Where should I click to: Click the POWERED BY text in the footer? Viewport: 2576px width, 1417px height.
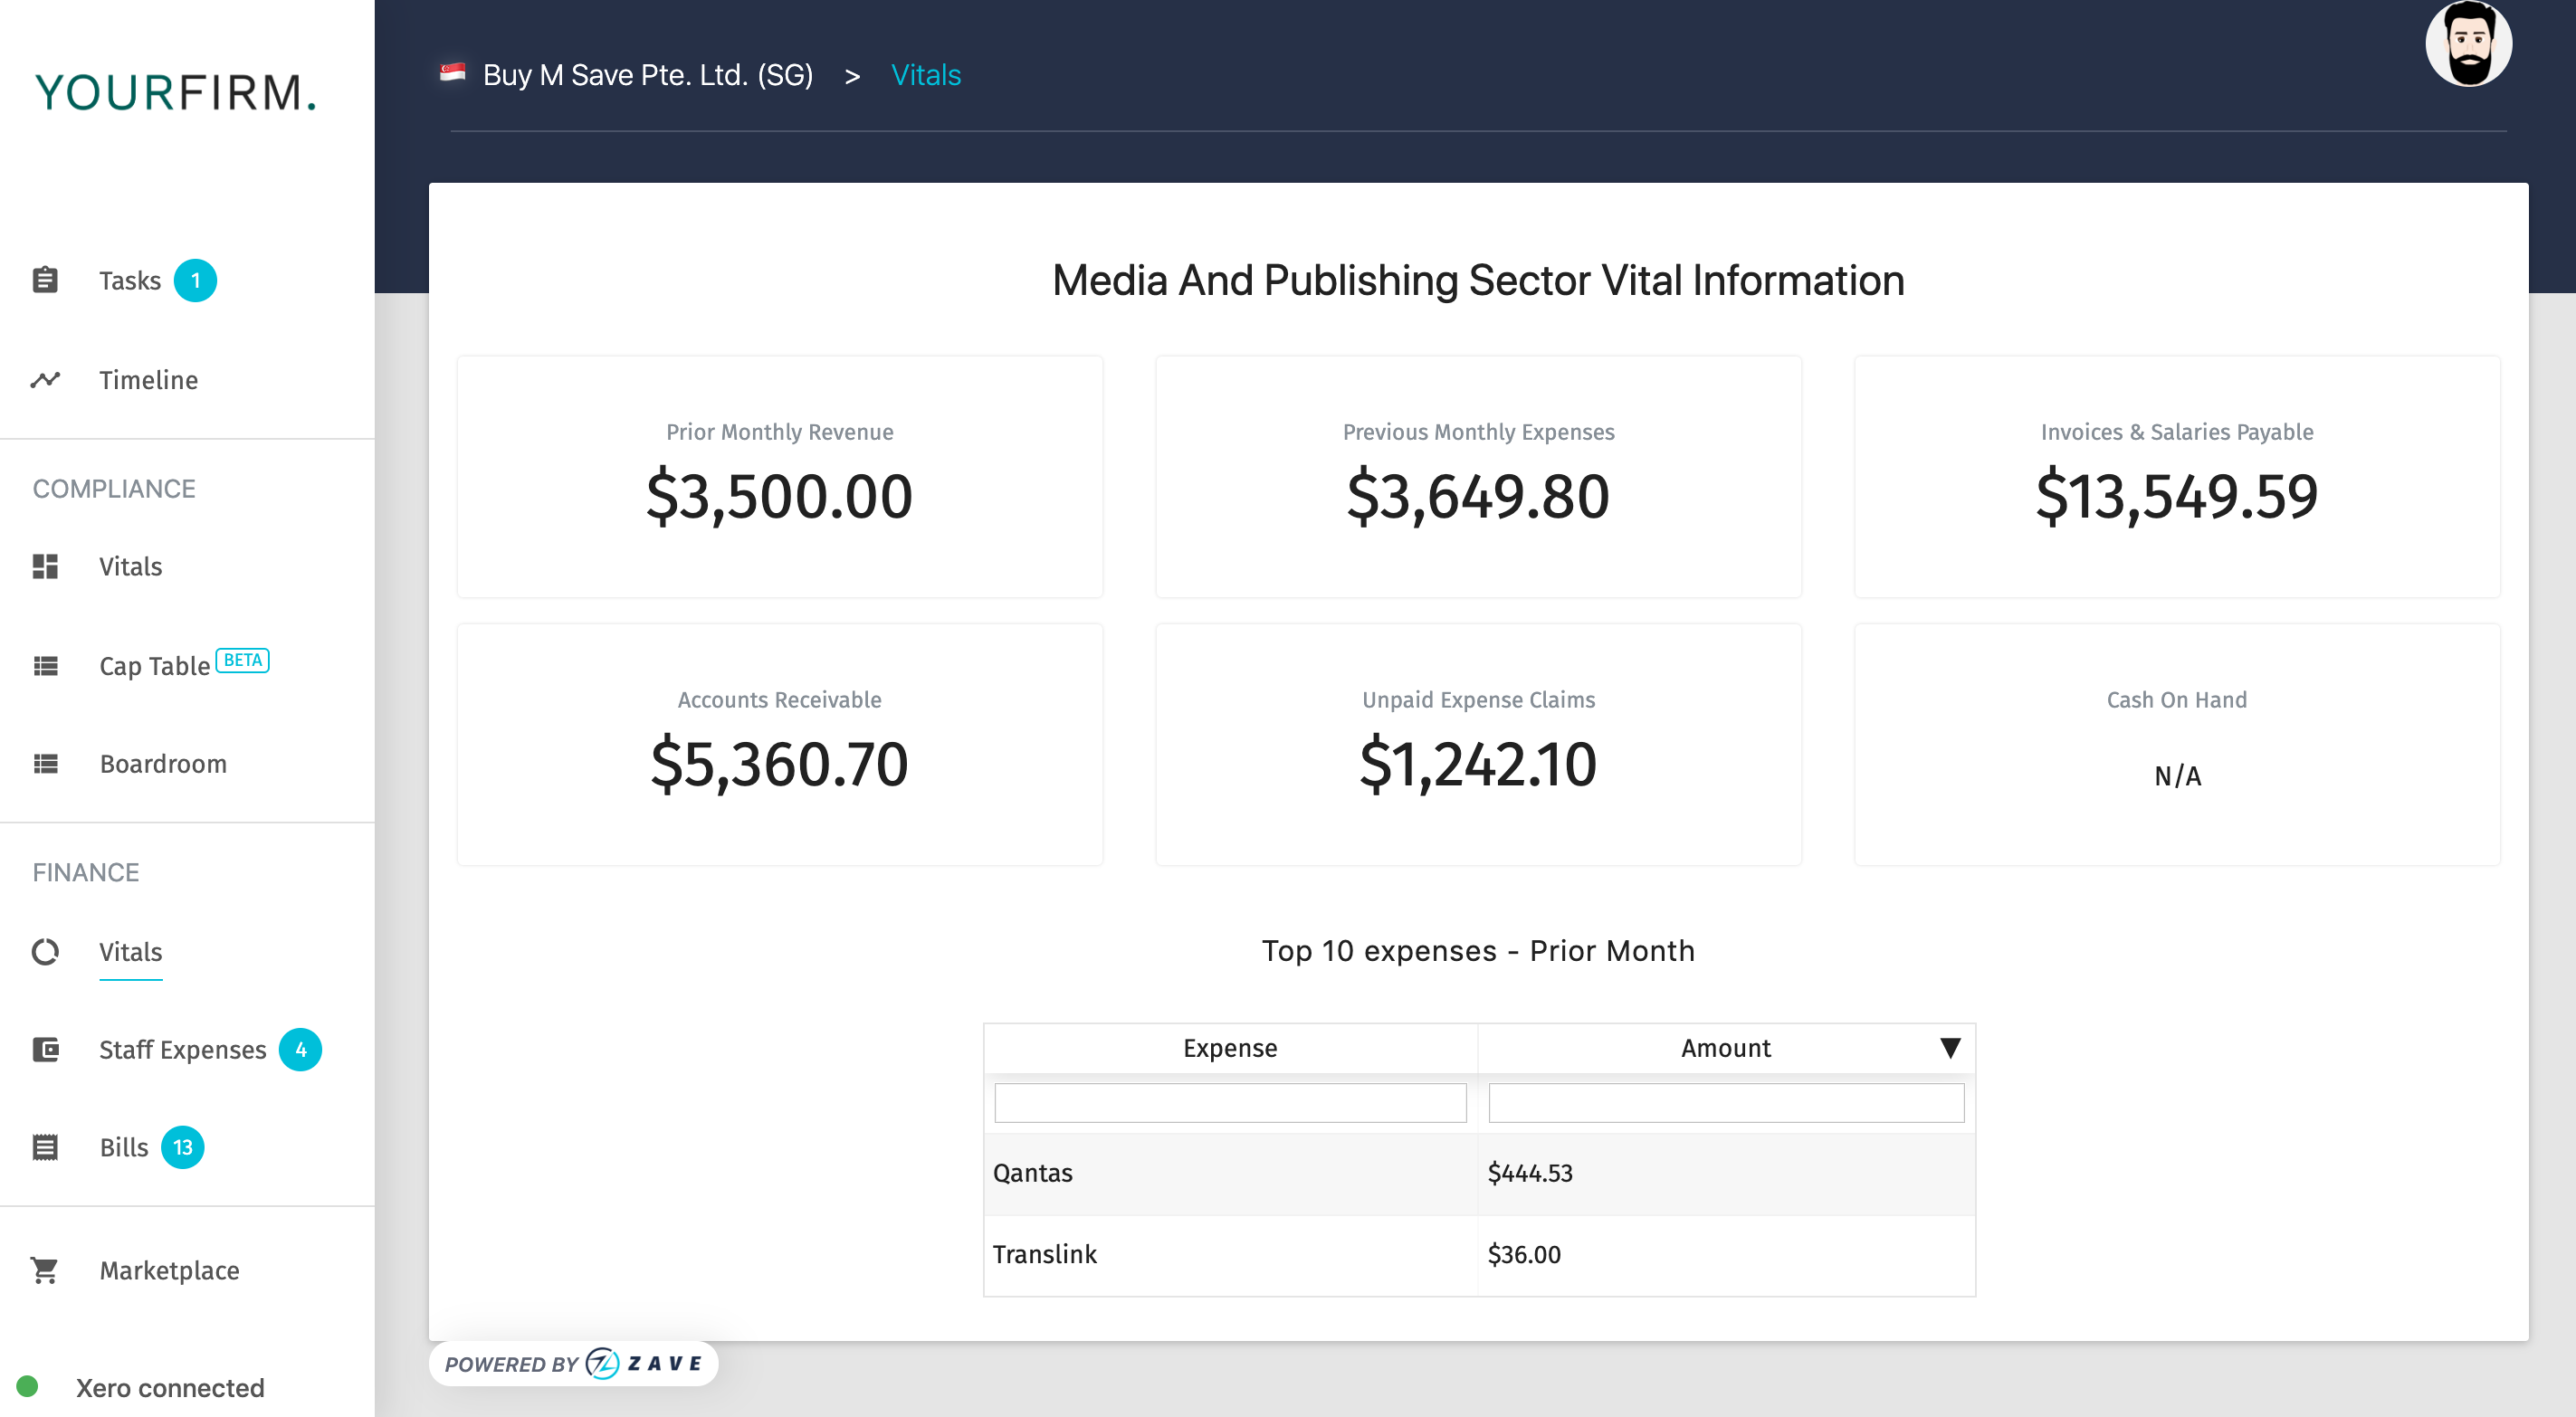coord(511,1364)
